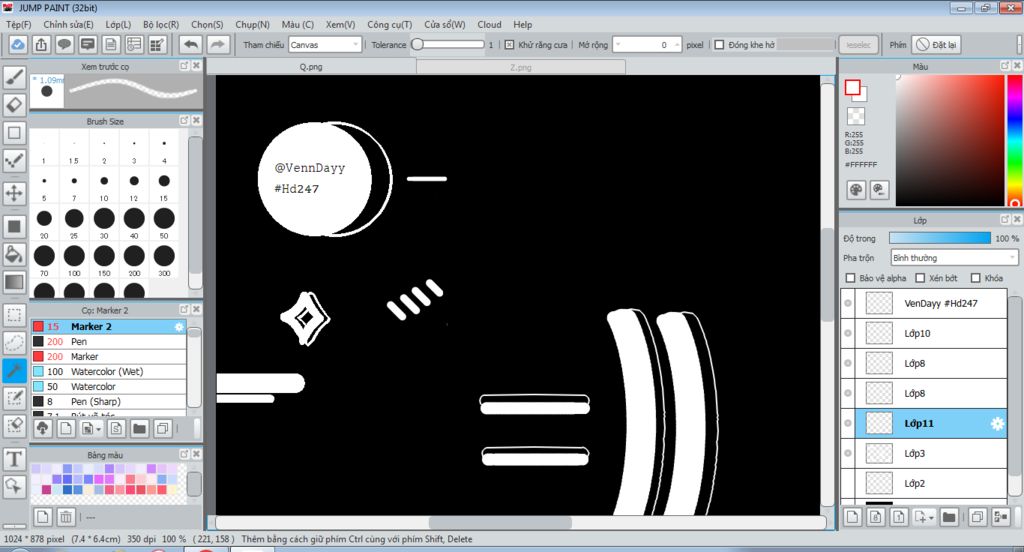Viewport: 1024px width, 552px height.
Task: Open the add brush dropdown arrow
Action: [98, 429]
